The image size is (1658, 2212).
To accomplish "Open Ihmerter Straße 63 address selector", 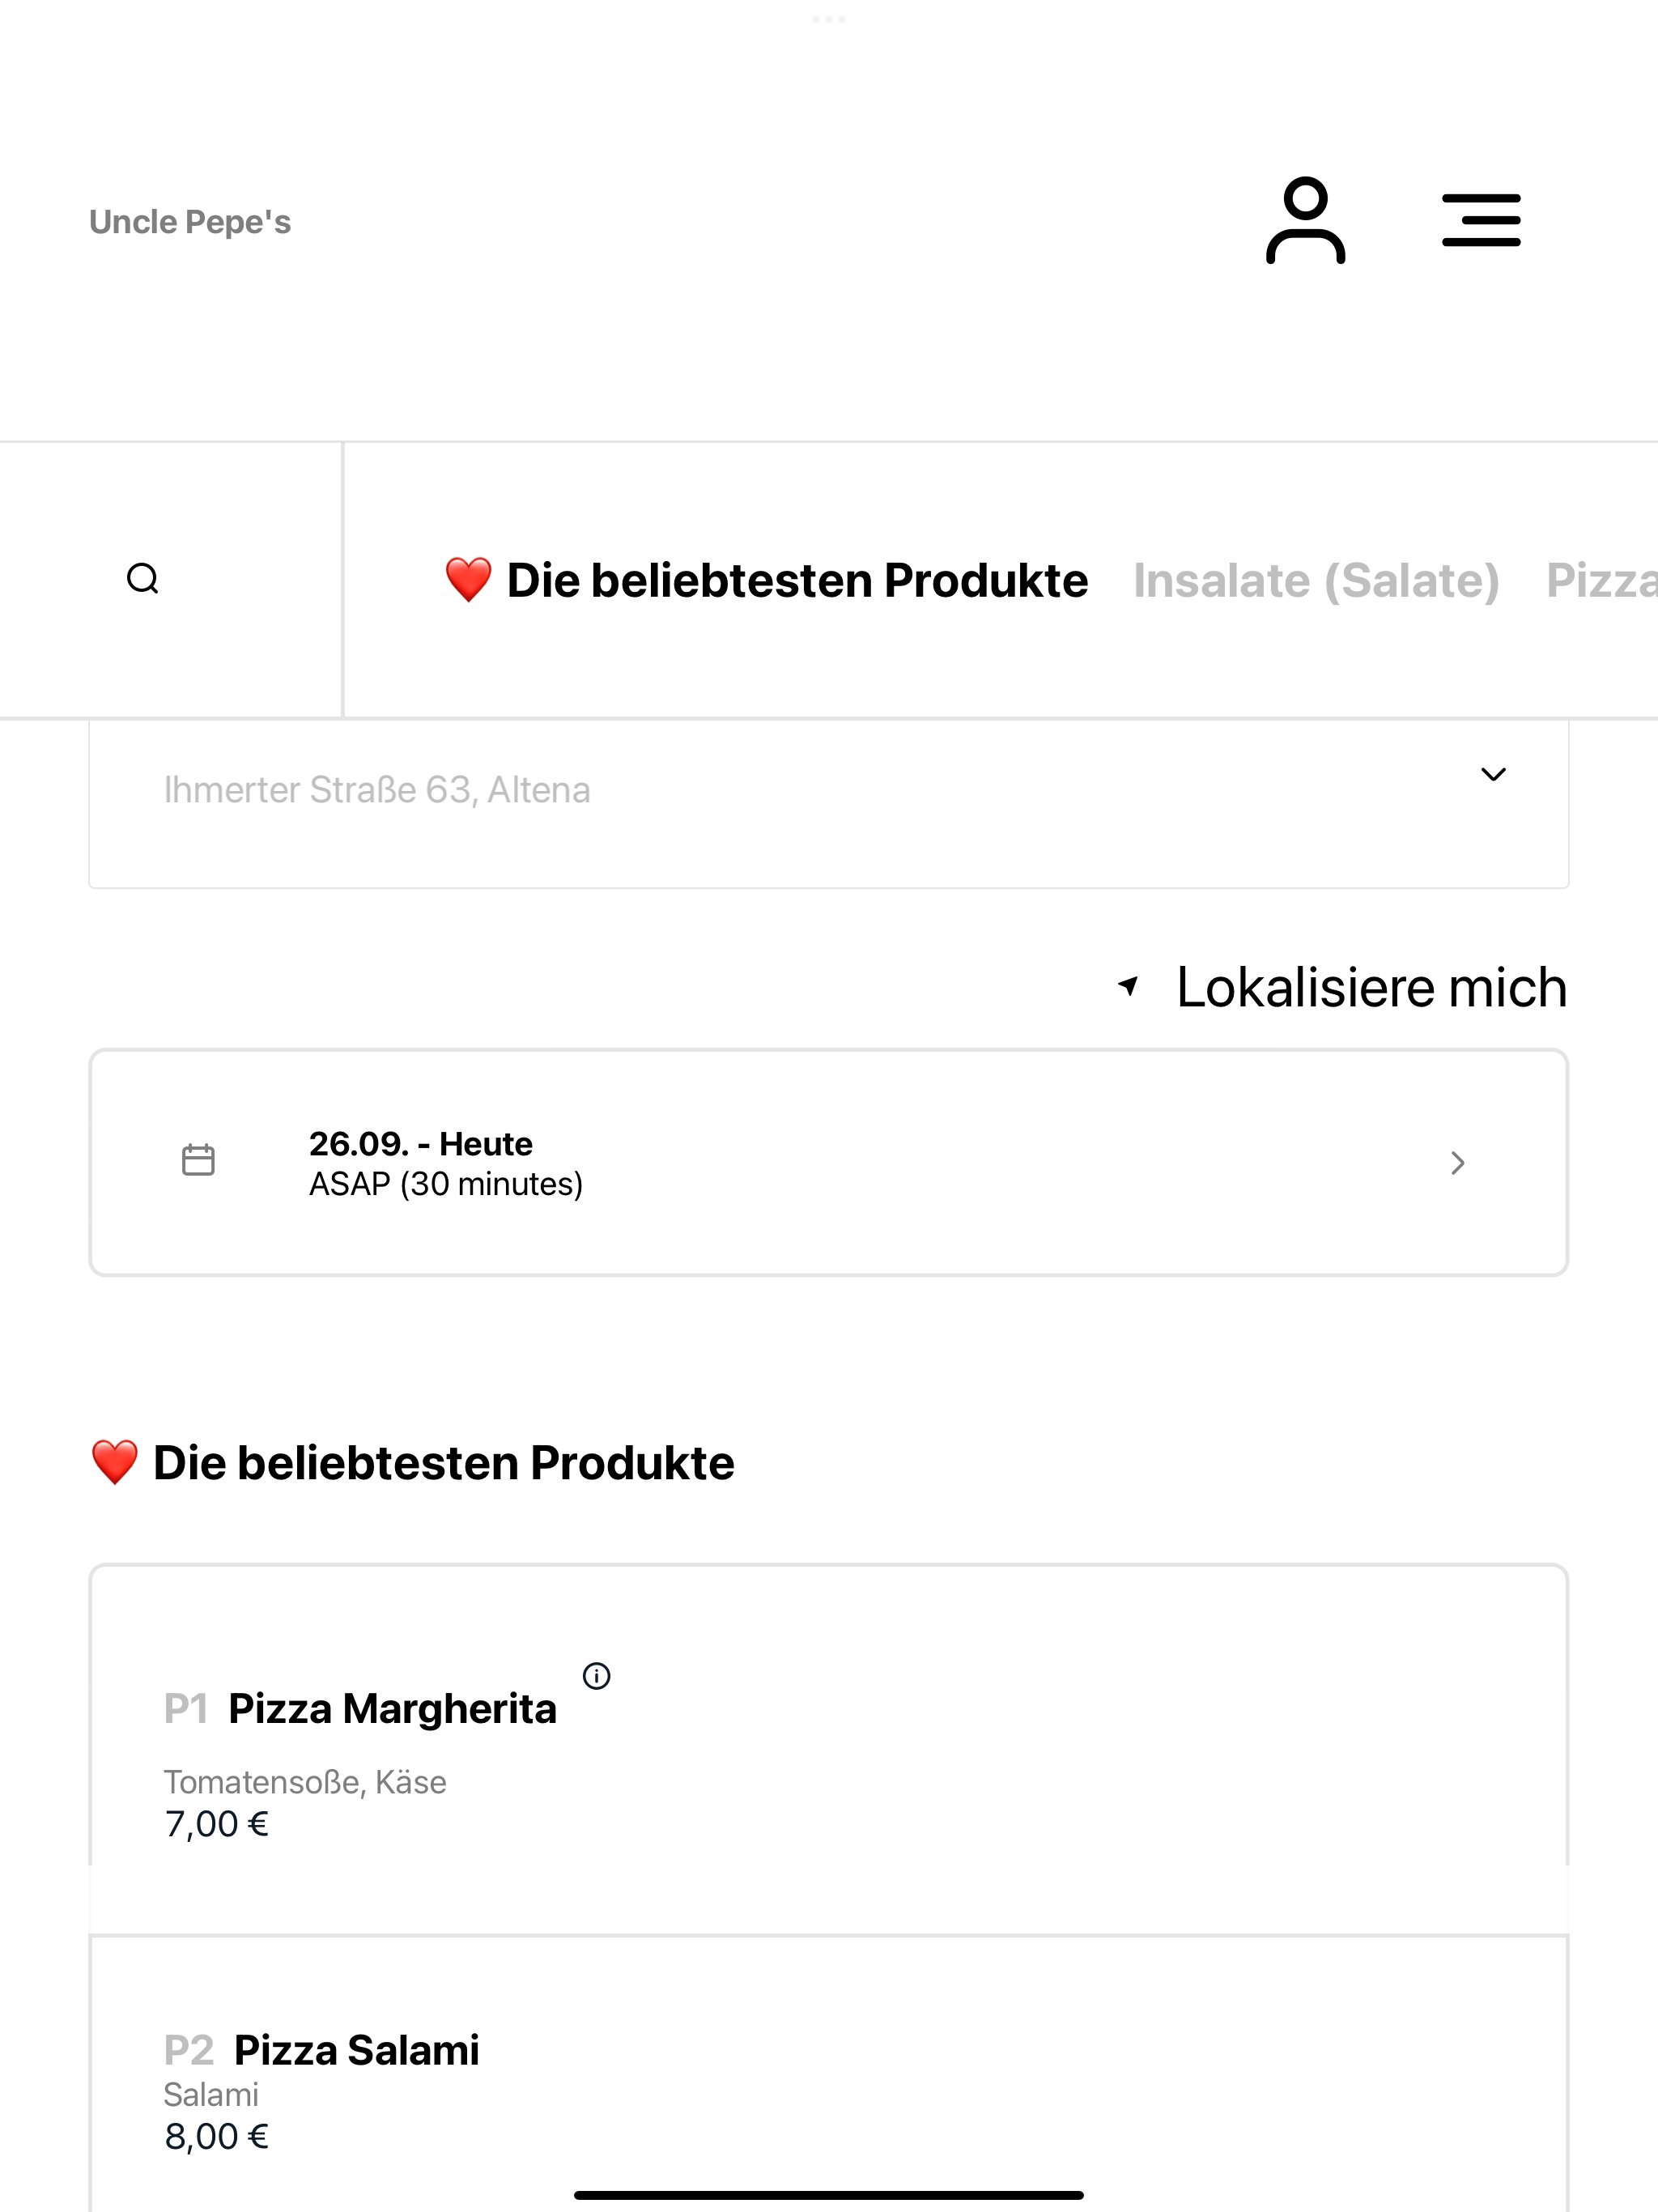I will (828, 803).
